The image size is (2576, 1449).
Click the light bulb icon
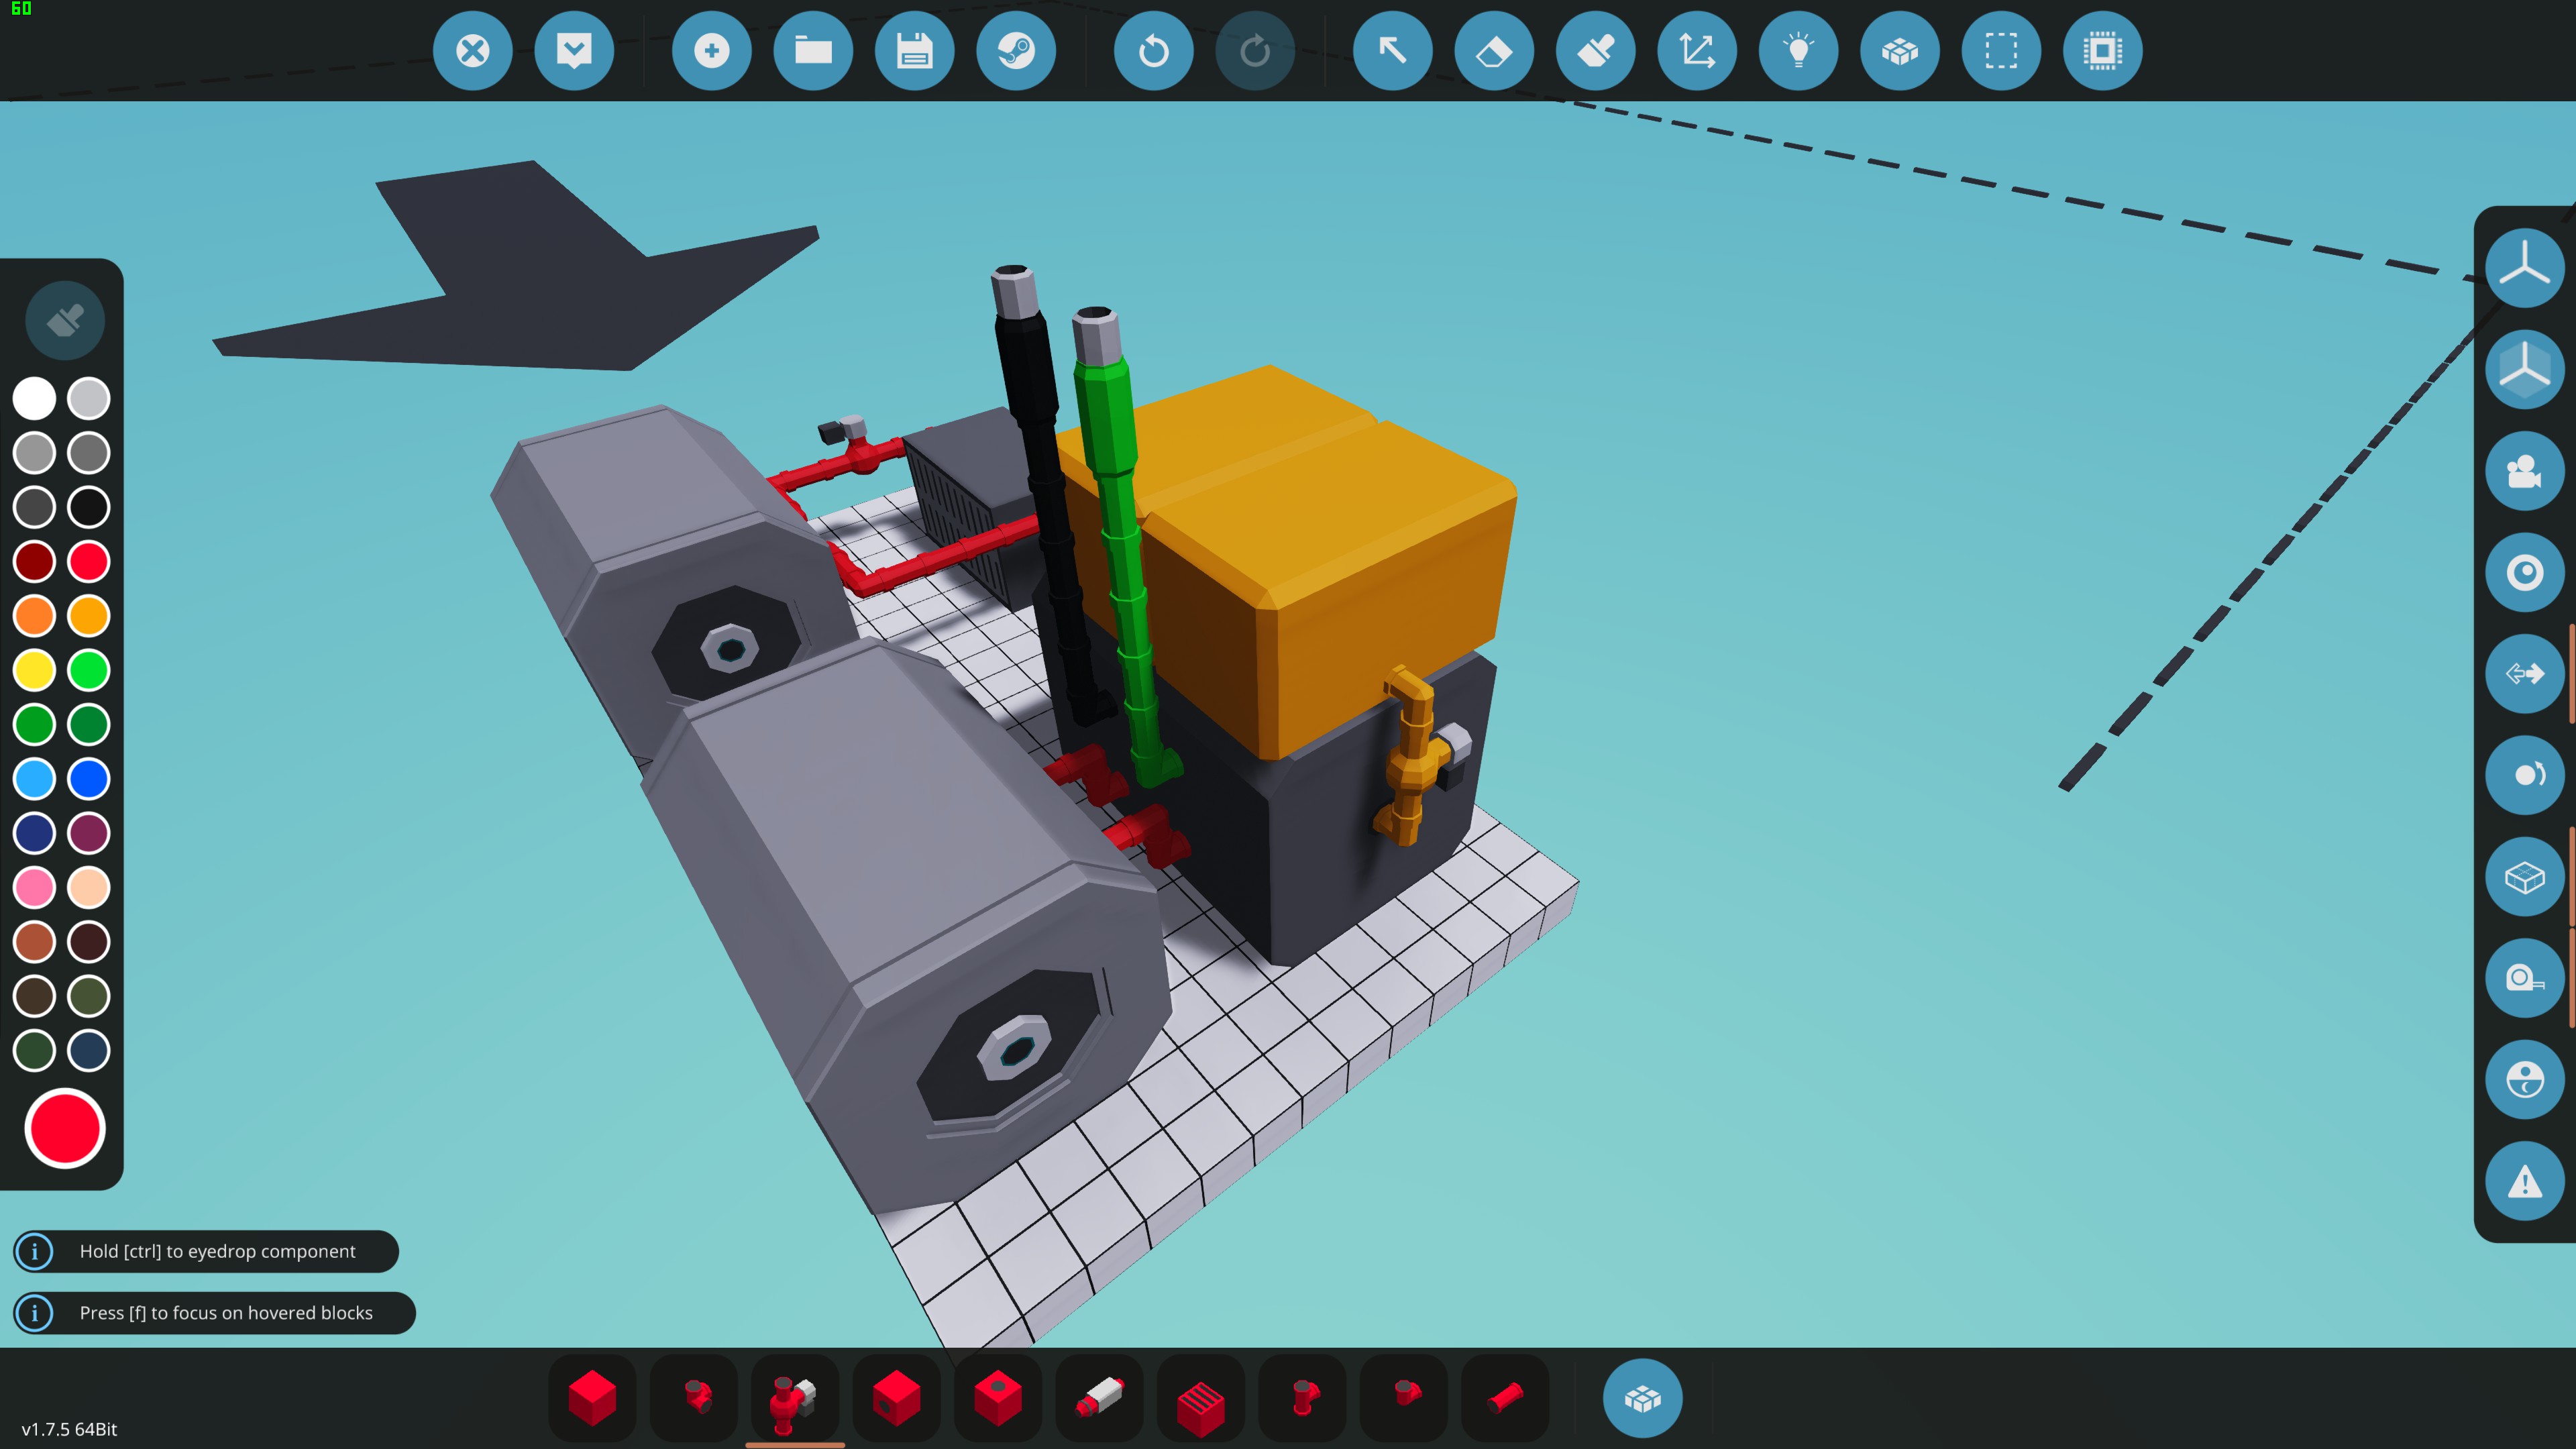(x=1798, y=51)
